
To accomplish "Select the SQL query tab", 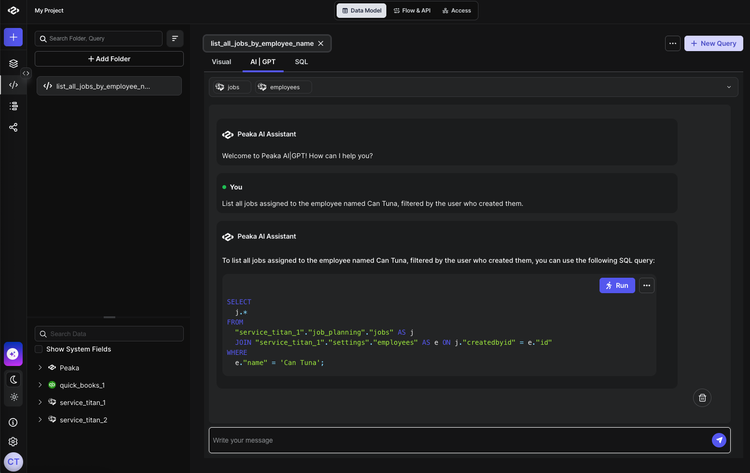I will pyautogui.click(x=301, y=62).
